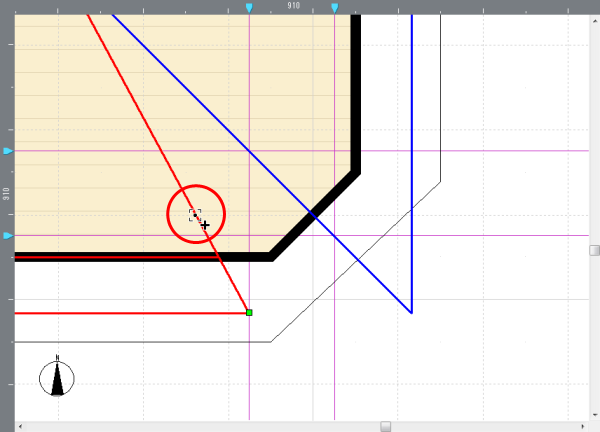Click the 910 dimension on left ruler
The width and height of the screenshot is (600, 432).
6,193
